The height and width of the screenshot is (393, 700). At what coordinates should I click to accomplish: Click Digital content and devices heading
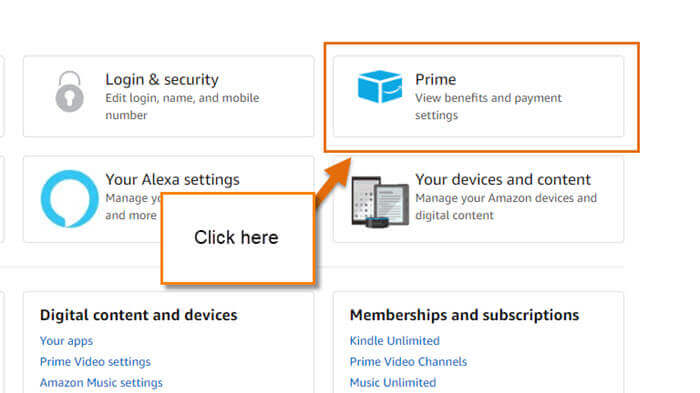click(x=138, y=315)
